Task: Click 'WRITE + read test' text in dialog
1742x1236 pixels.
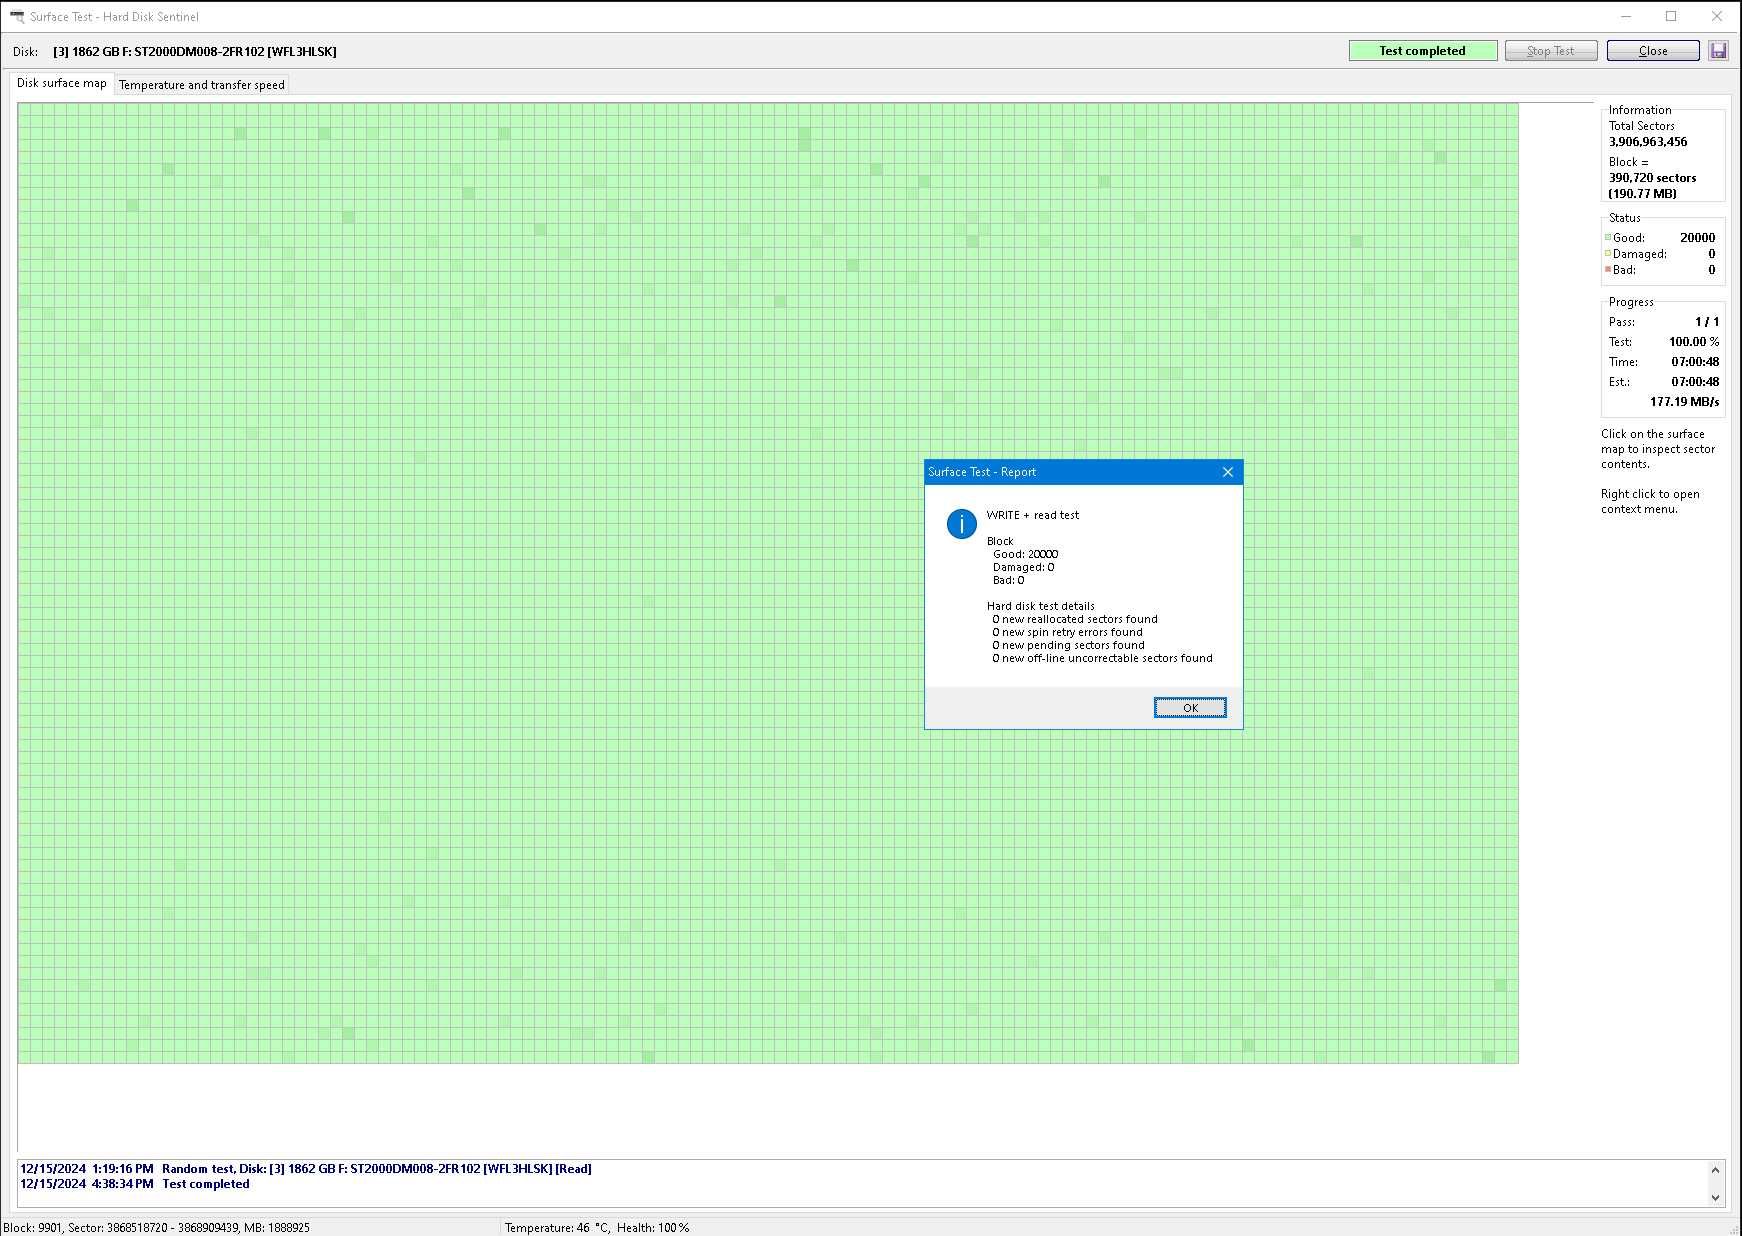Action: tap(1033, 515)
